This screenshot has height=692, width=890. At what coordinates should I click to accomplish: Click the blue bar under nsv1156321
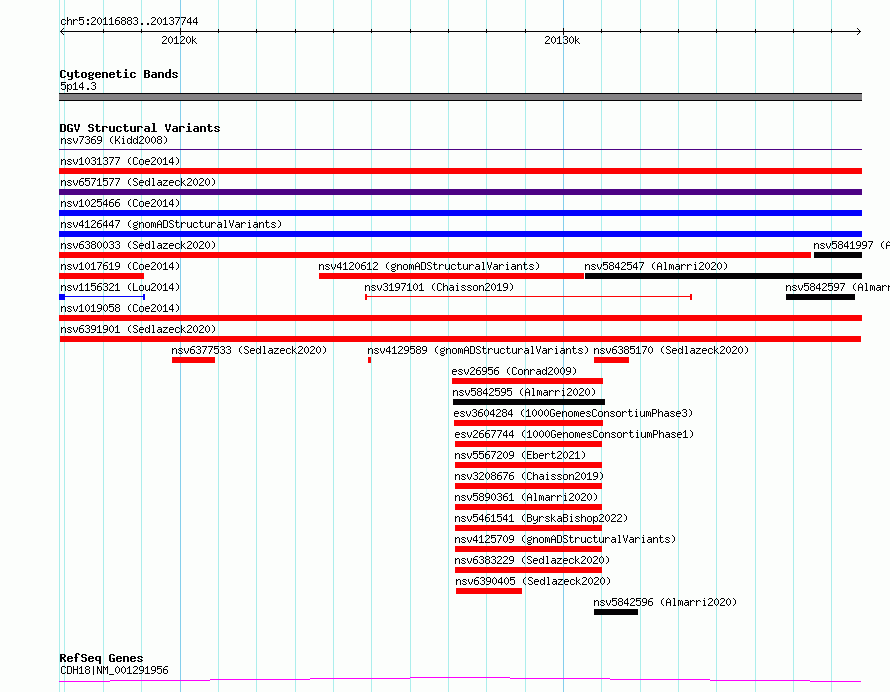tap(102, 297)
